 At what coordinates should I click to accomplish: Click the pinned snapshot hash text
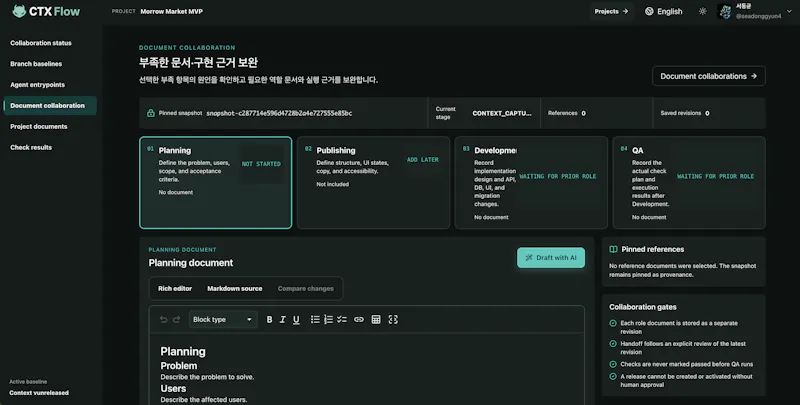(x=279, y=113)
